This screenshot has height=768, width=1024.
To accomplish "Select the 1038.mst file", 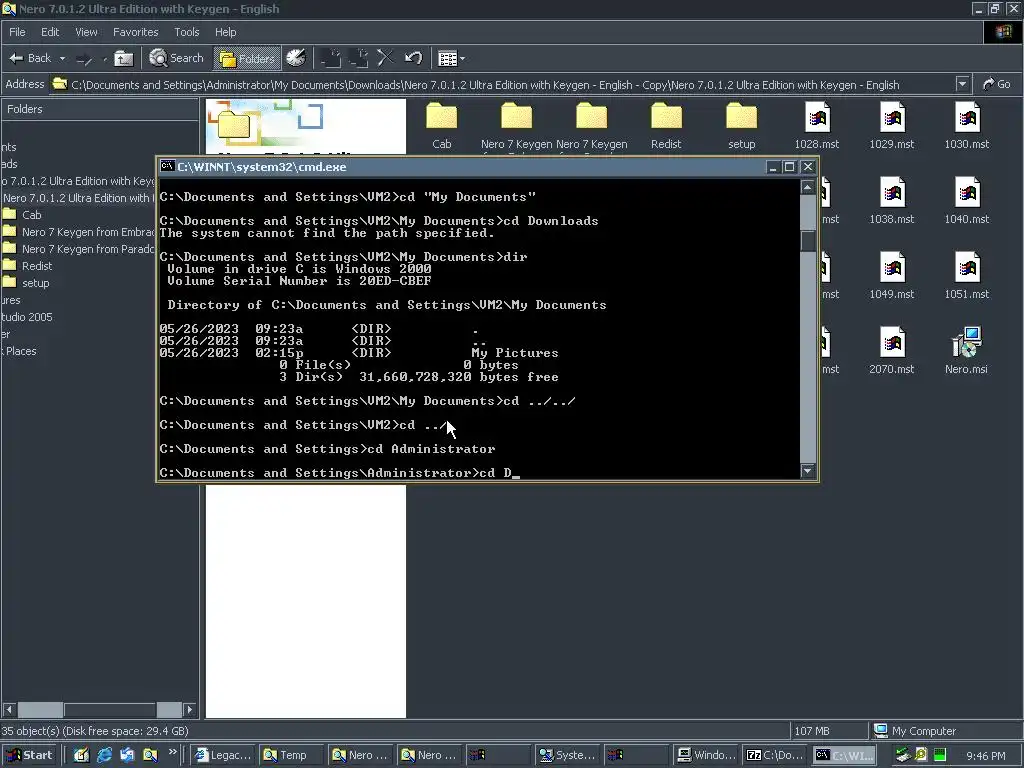I will pyautogui.click(x=891, y=200).
